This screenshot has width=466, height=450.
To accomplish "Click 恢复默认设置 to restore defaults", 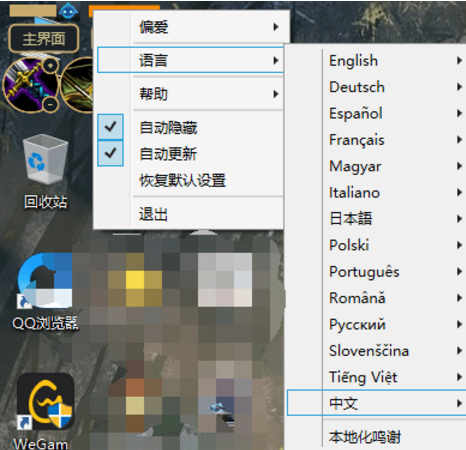I will tap(183, 181).
